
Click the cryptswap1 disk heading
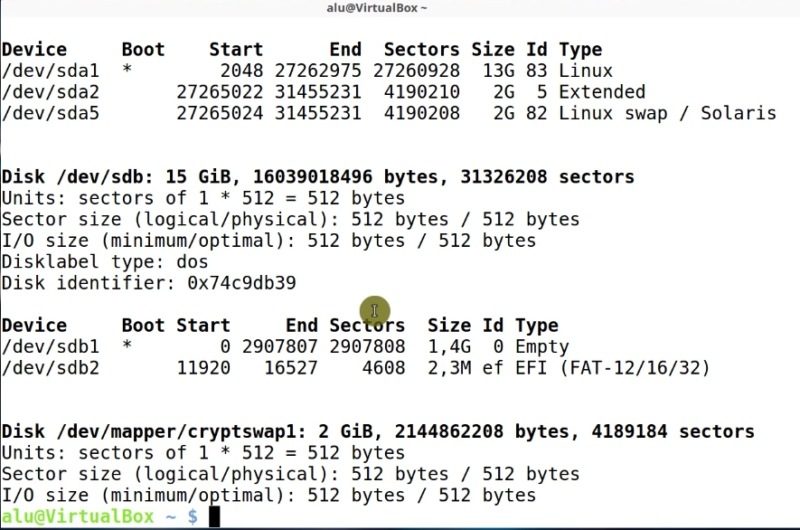378,432
